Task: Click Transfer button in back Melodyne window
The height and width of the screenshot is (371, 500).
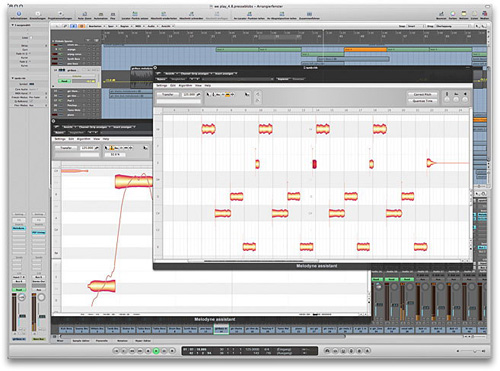Action: pyautogui.click(x=66, y=148)
